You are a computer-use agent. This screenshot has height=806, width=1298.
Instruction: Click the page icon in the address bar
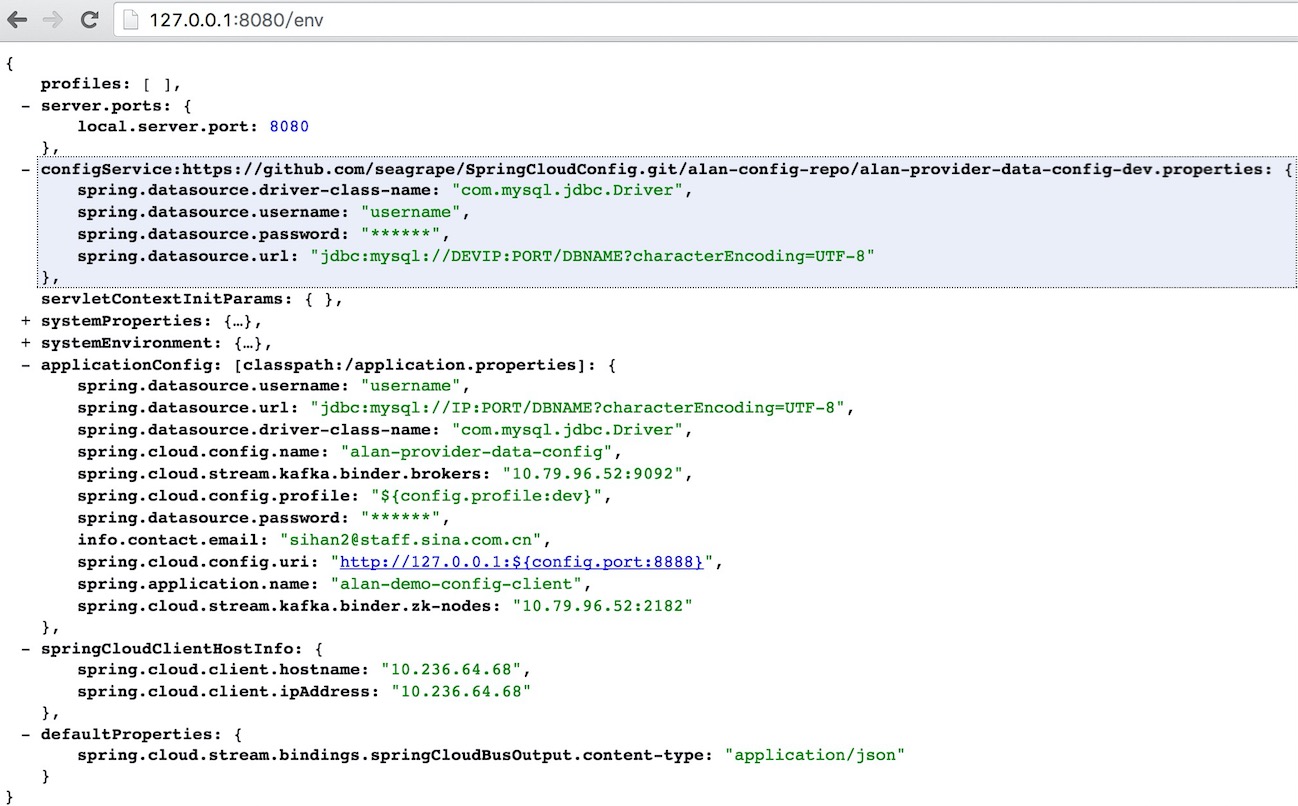coord(130,20)
